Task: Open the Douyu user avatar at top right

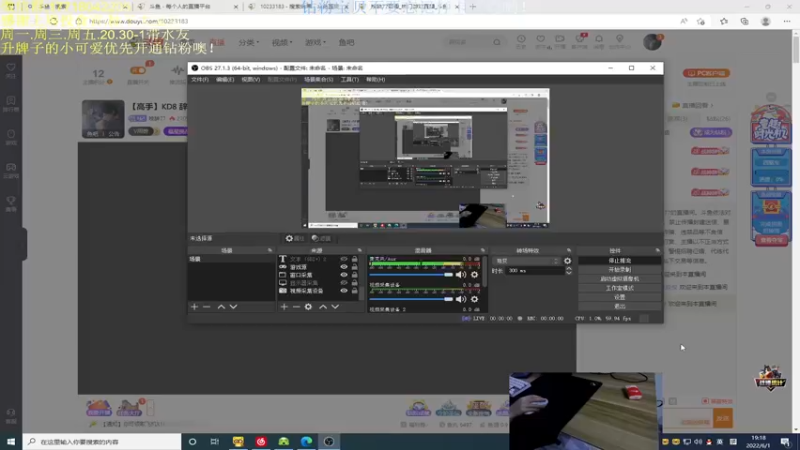Action: tap(652, 42)
